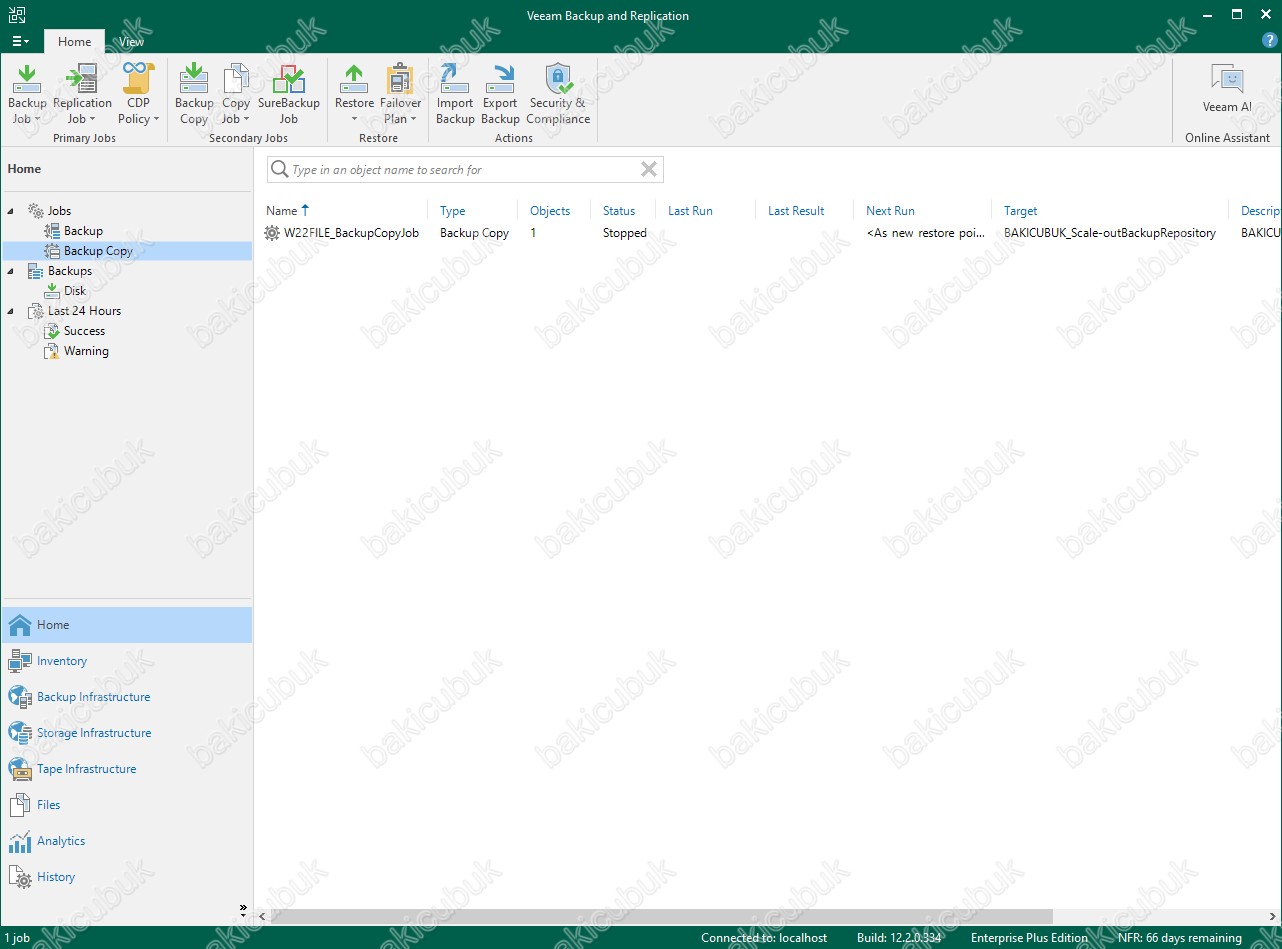Open the Home navigation view
Image resolution: width=1282 pixels, height=949 pixels.
(x=126, y=625)
